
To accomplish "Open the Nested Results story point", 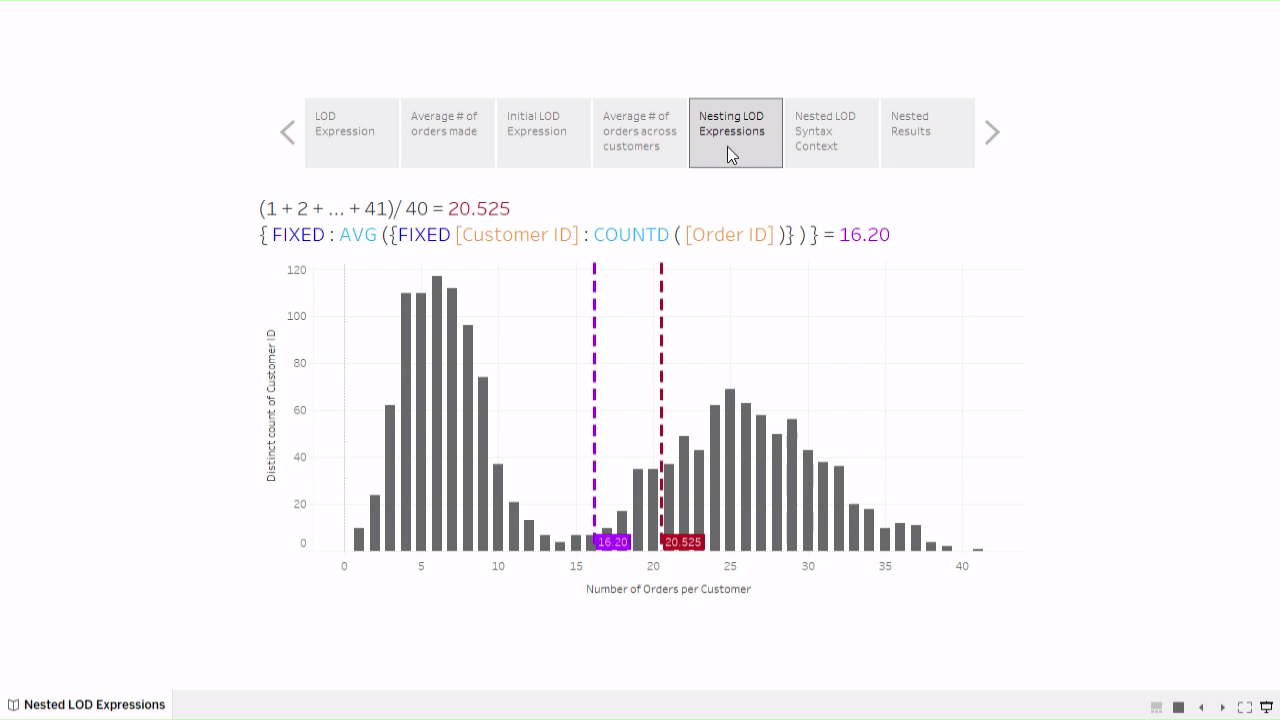I will point(927,132).
